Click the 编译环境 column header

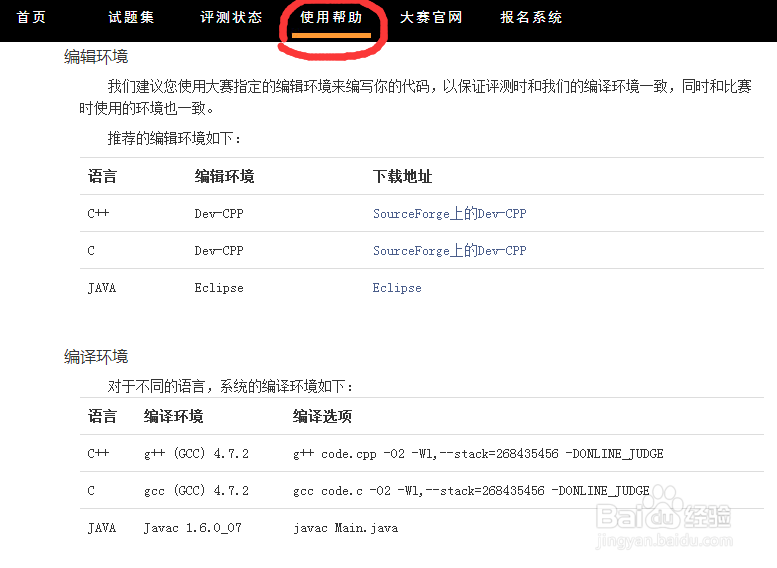point(173,416)
